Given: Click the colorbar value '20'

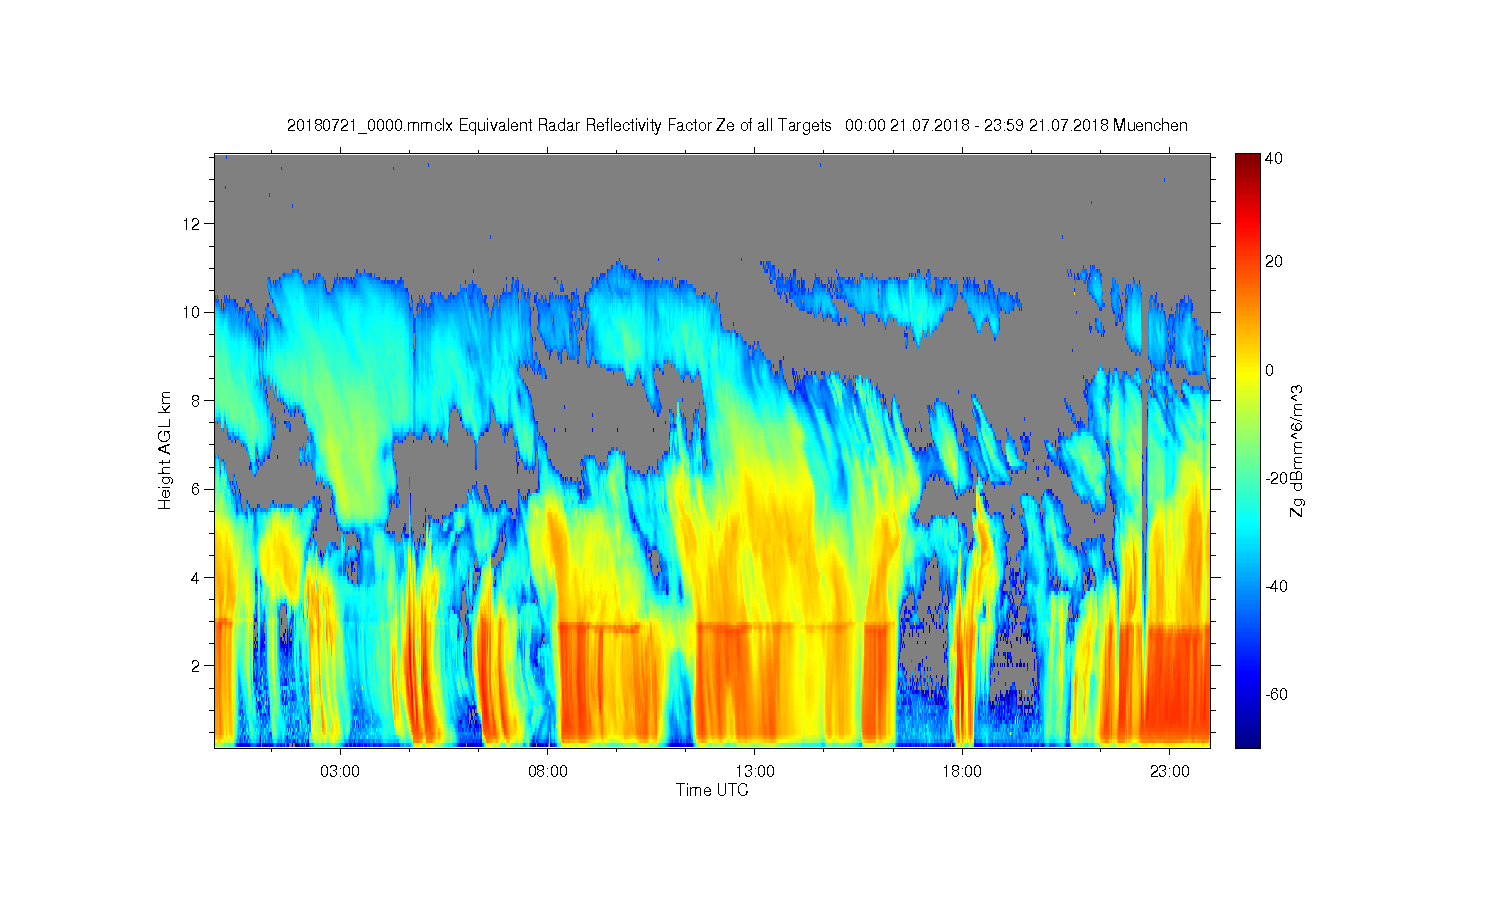Looking at the screenshot, I should coord(1274,262).
